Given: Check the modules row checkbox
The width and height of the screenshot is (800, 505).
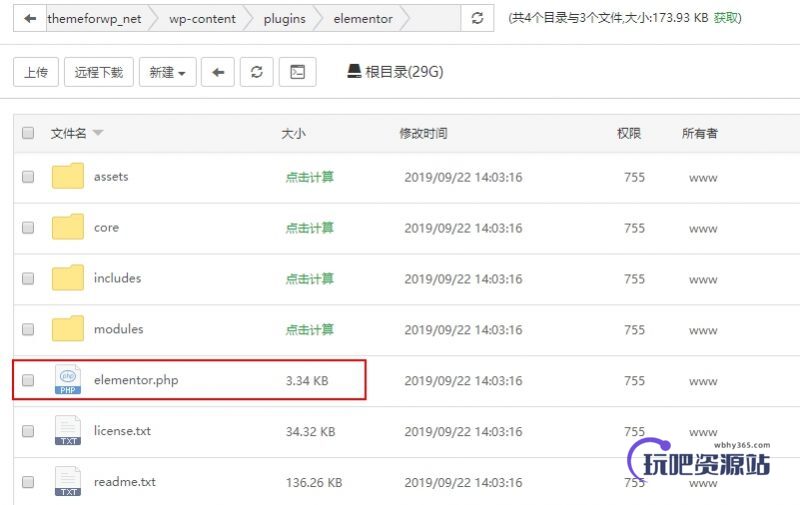Looking at the screenshot, I should point(28,329).
